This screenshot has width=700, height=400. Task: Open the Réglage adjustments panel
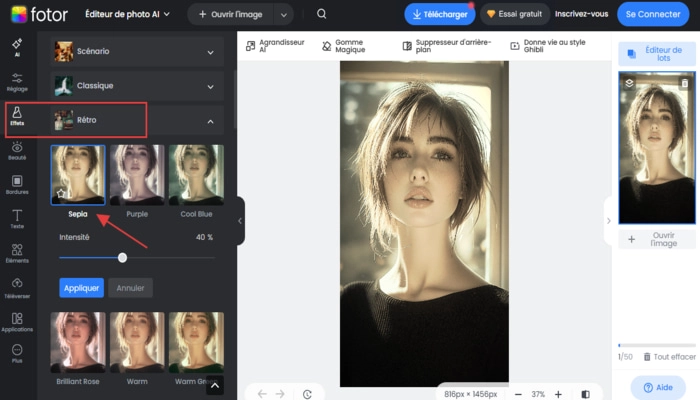17,82
